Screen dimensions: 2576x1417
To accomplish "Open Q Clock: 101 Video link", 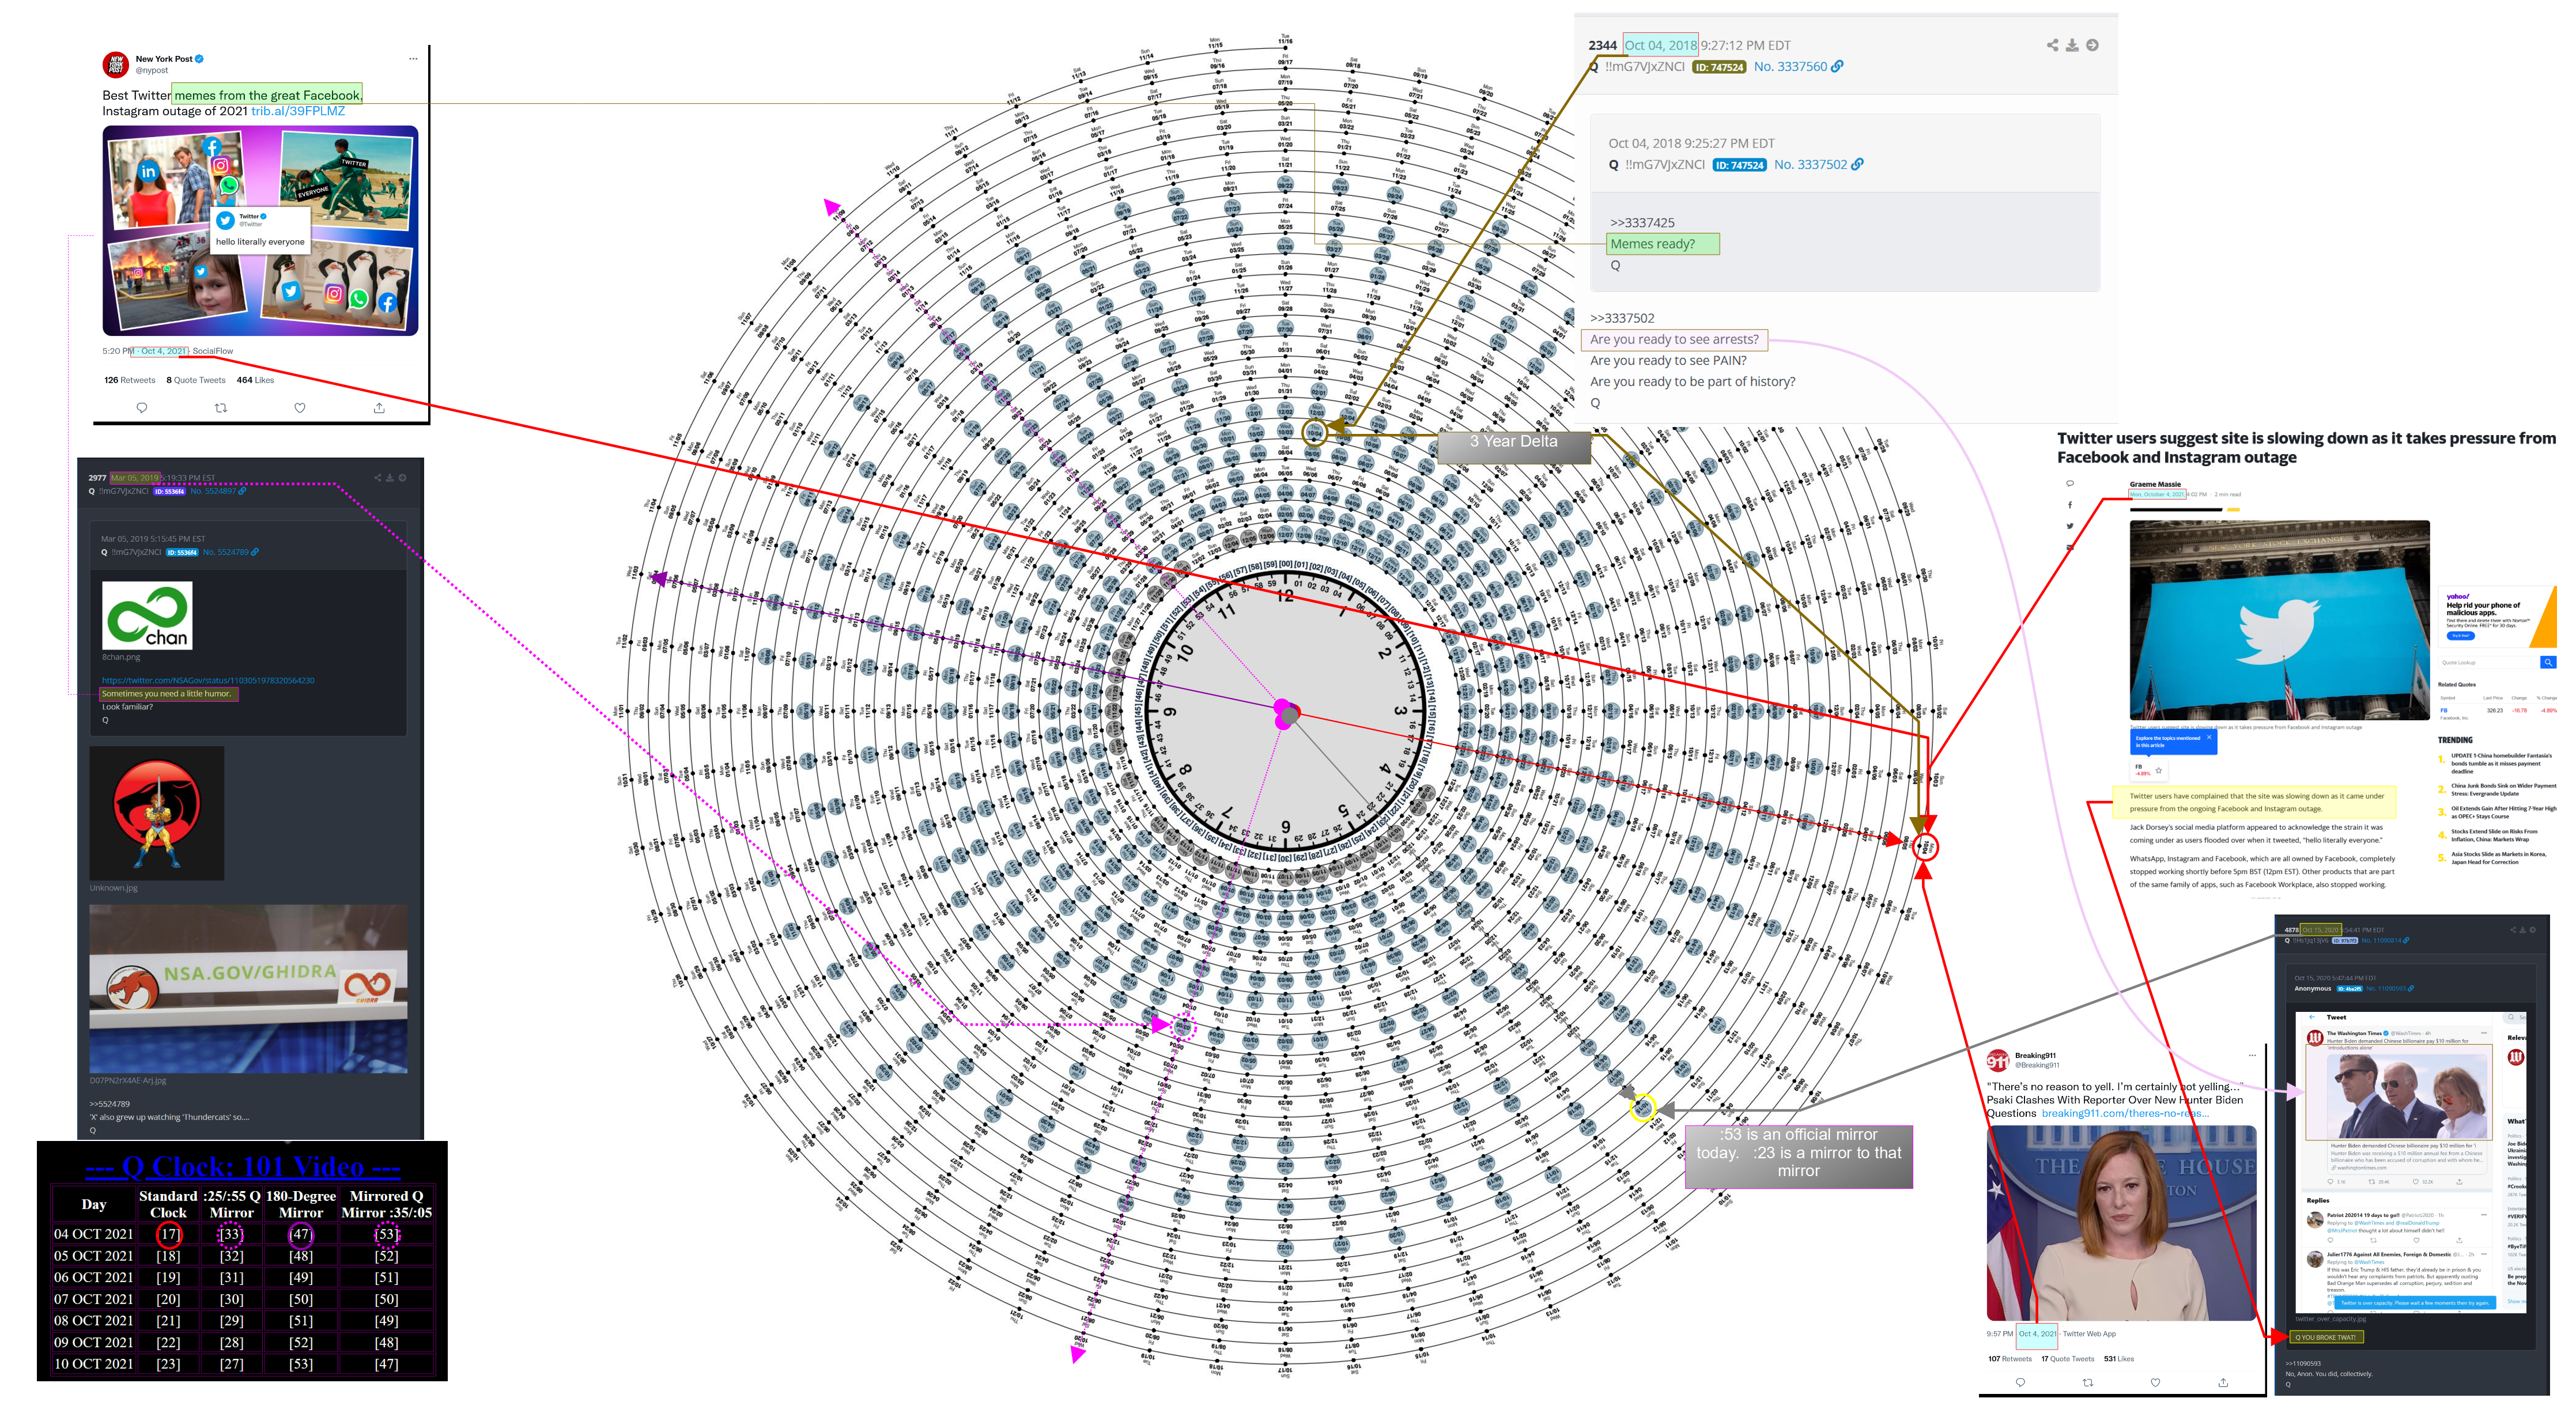I will coord(243,1167).
